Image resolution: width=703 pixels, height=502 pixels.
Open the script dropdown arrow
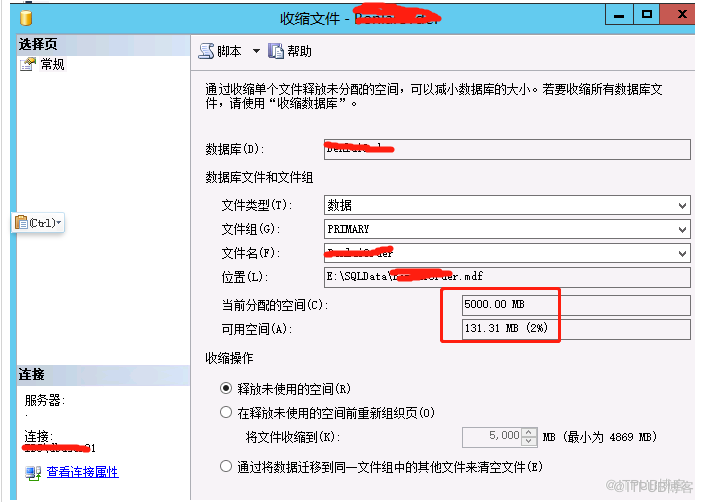tap(256, 51)
